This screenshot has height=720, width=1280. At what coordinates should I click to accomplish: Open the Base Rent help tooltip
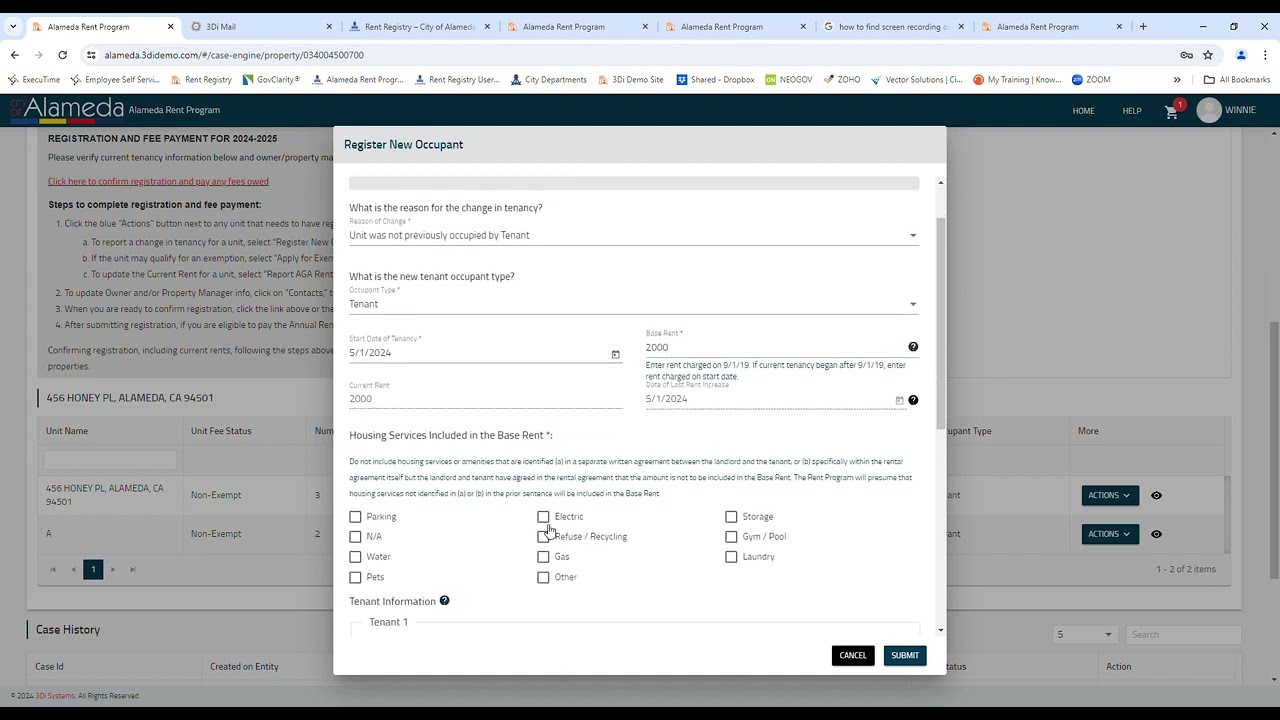tap(913, 347)
